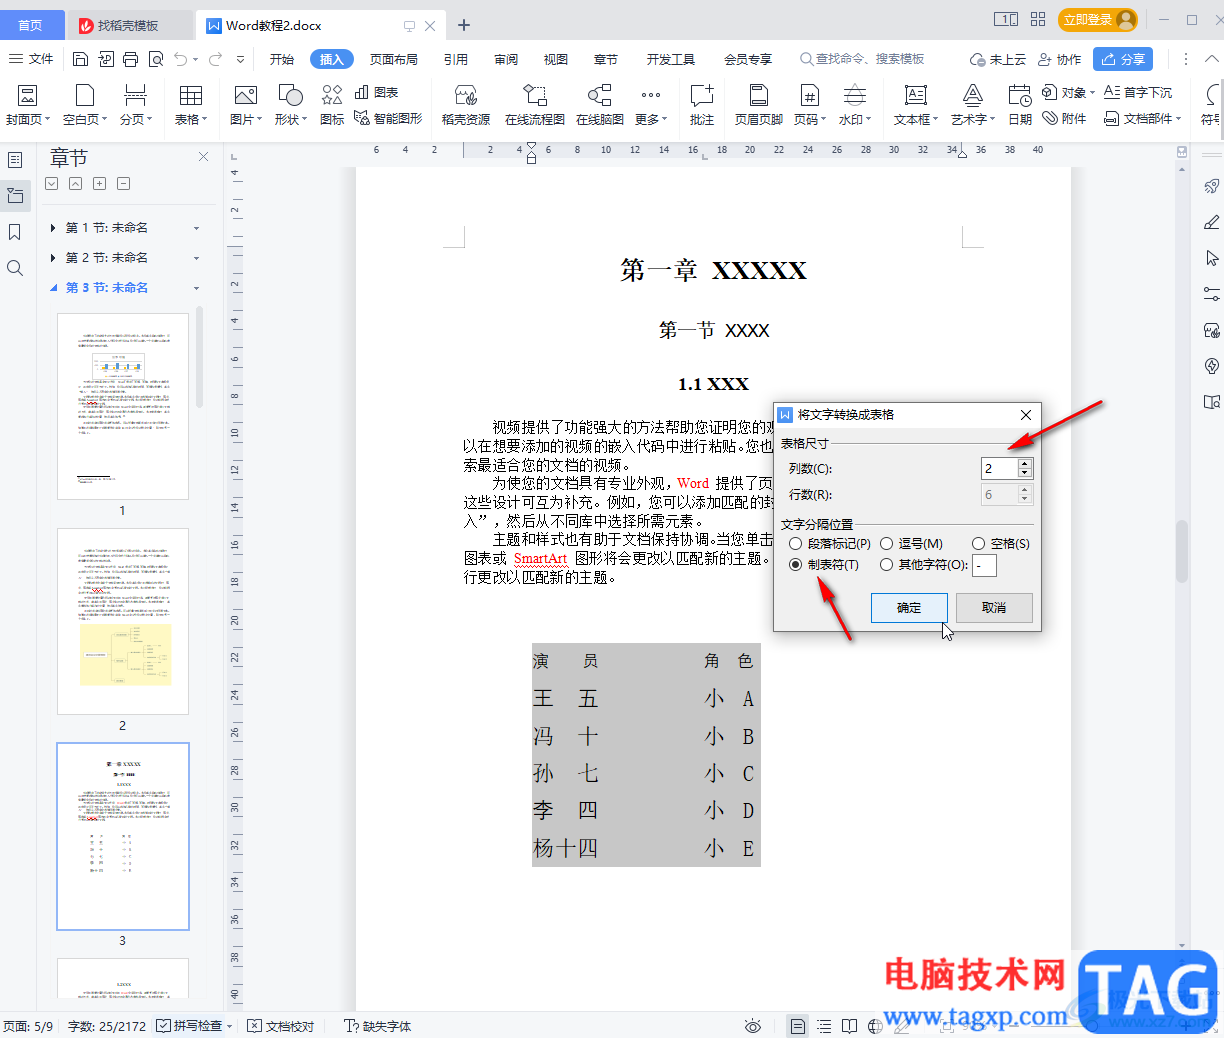Open the search icon in left sidebar
The width and height of the screenshot is (1224, 1038).
click(x=15, y=268)
